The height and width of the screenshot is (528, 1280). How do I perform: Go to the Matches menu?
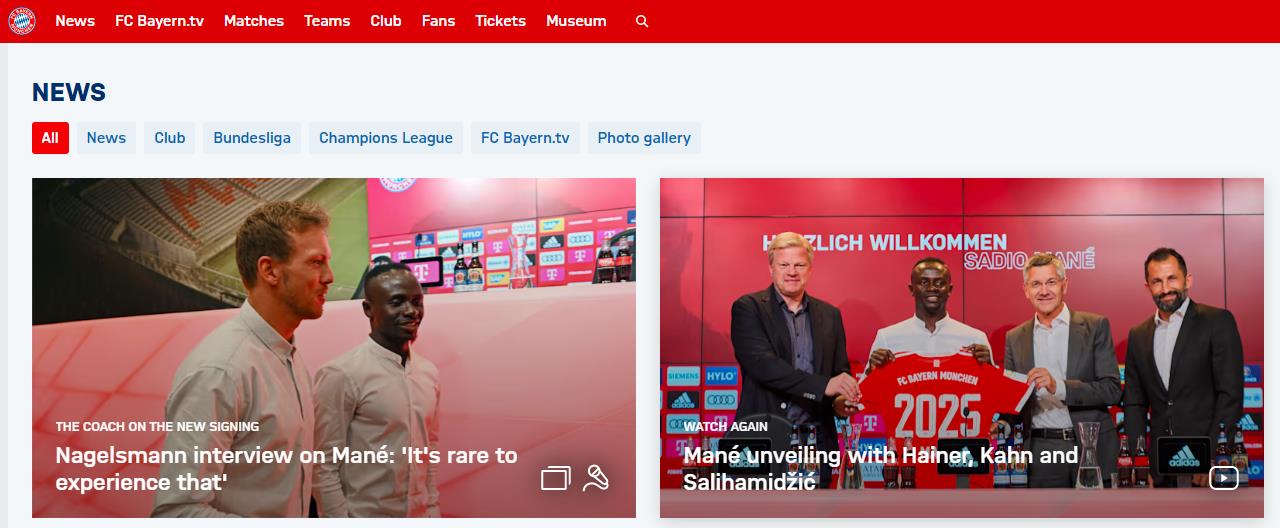(254, 21)
